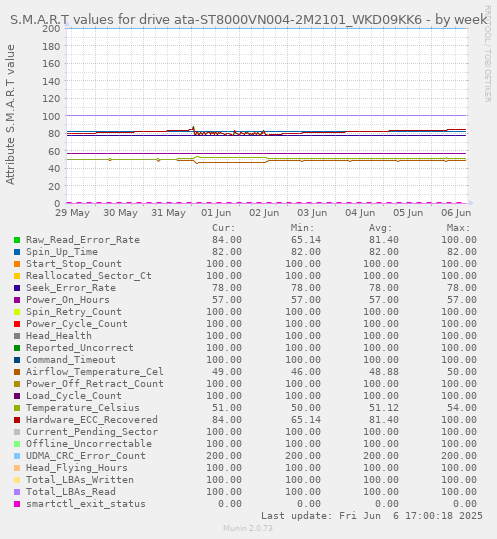Click the Last update timestamp text
The height and width of the screenshot is (539, 497).
click(372, 516)
